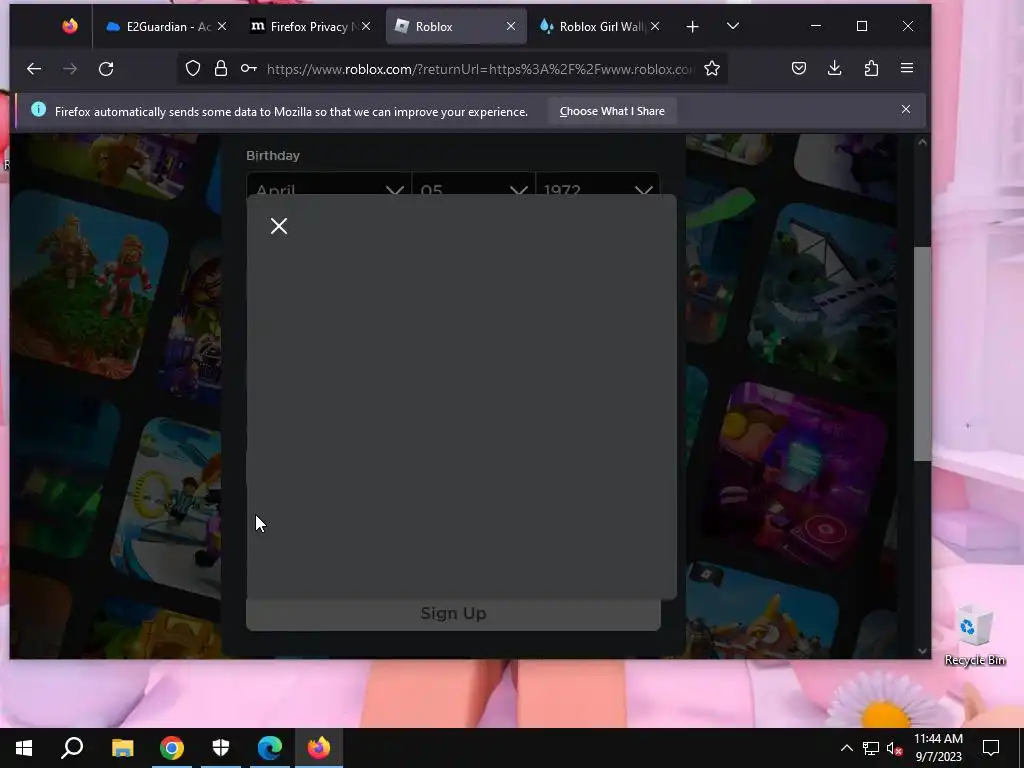Click the page vertical scrollbar thumb

(922, 353)
